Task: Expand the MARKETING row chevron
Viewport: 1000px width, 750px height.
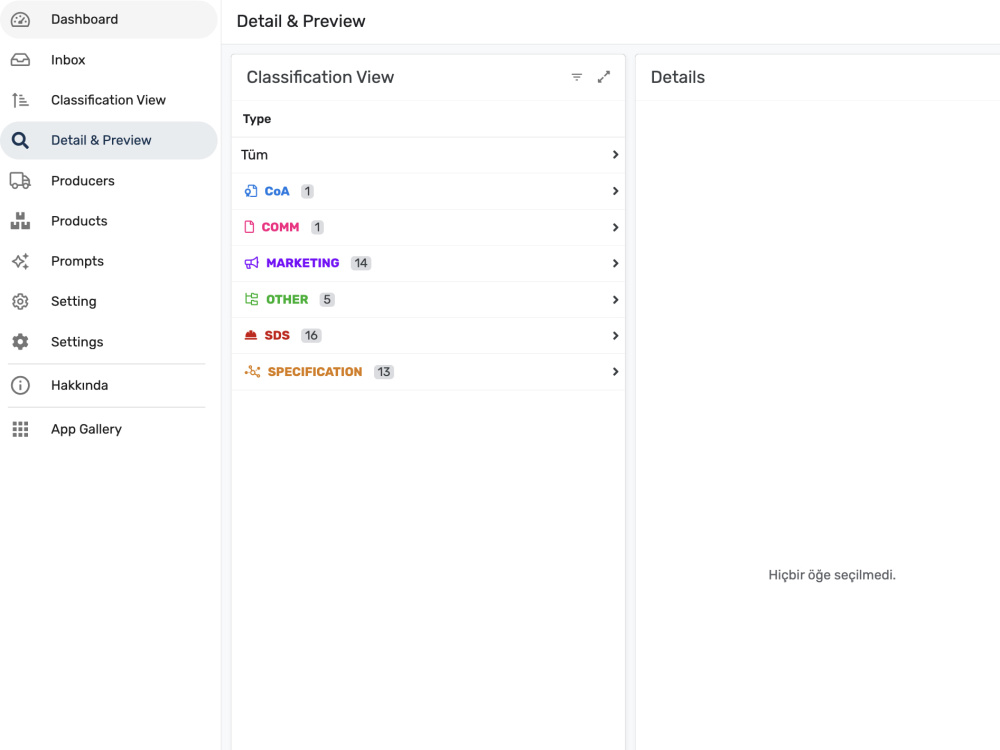Action: tap(615, 263)
